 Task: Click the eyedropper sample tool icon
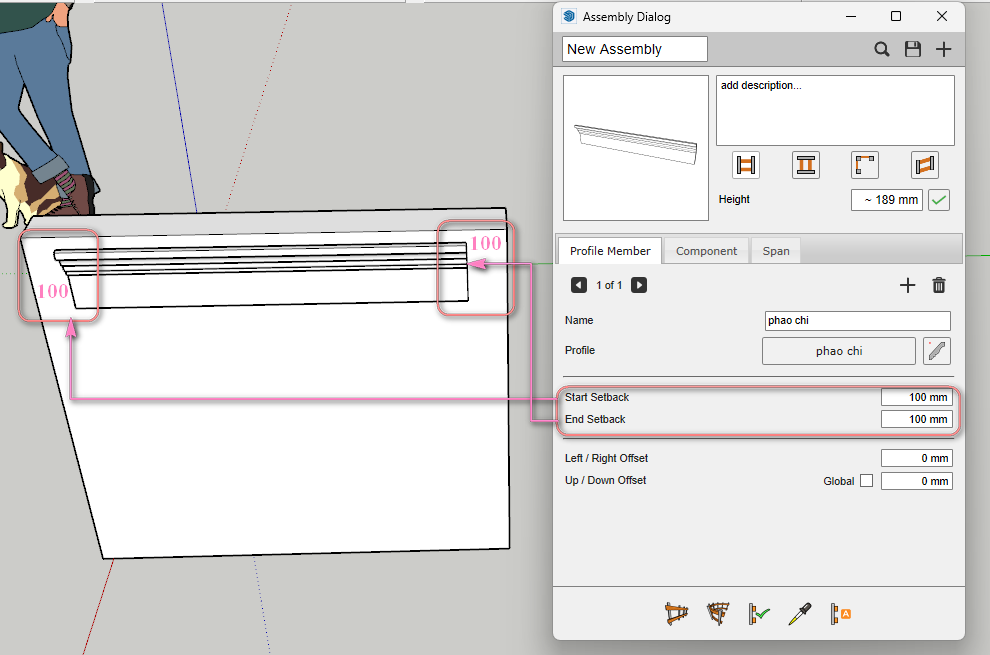pyautogui.click(x=799, y=614)
